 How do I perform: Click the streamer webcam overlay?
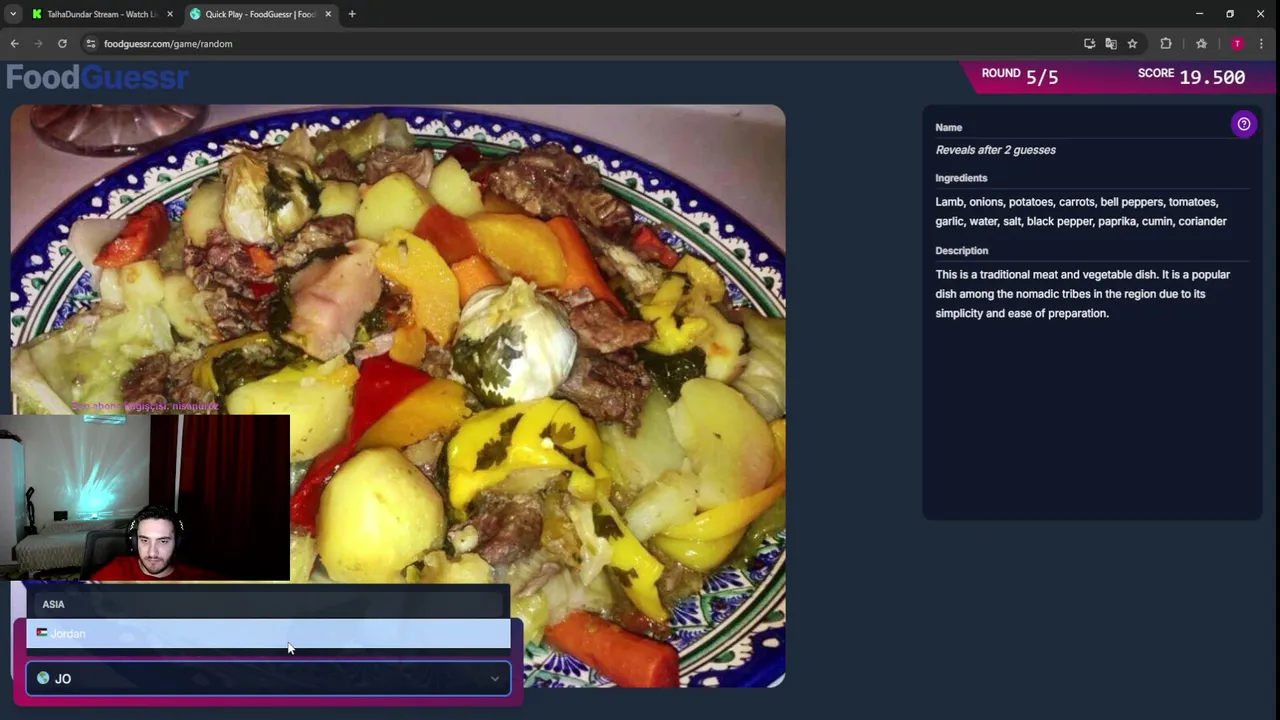pyautogui.click(x=145, y=498)
